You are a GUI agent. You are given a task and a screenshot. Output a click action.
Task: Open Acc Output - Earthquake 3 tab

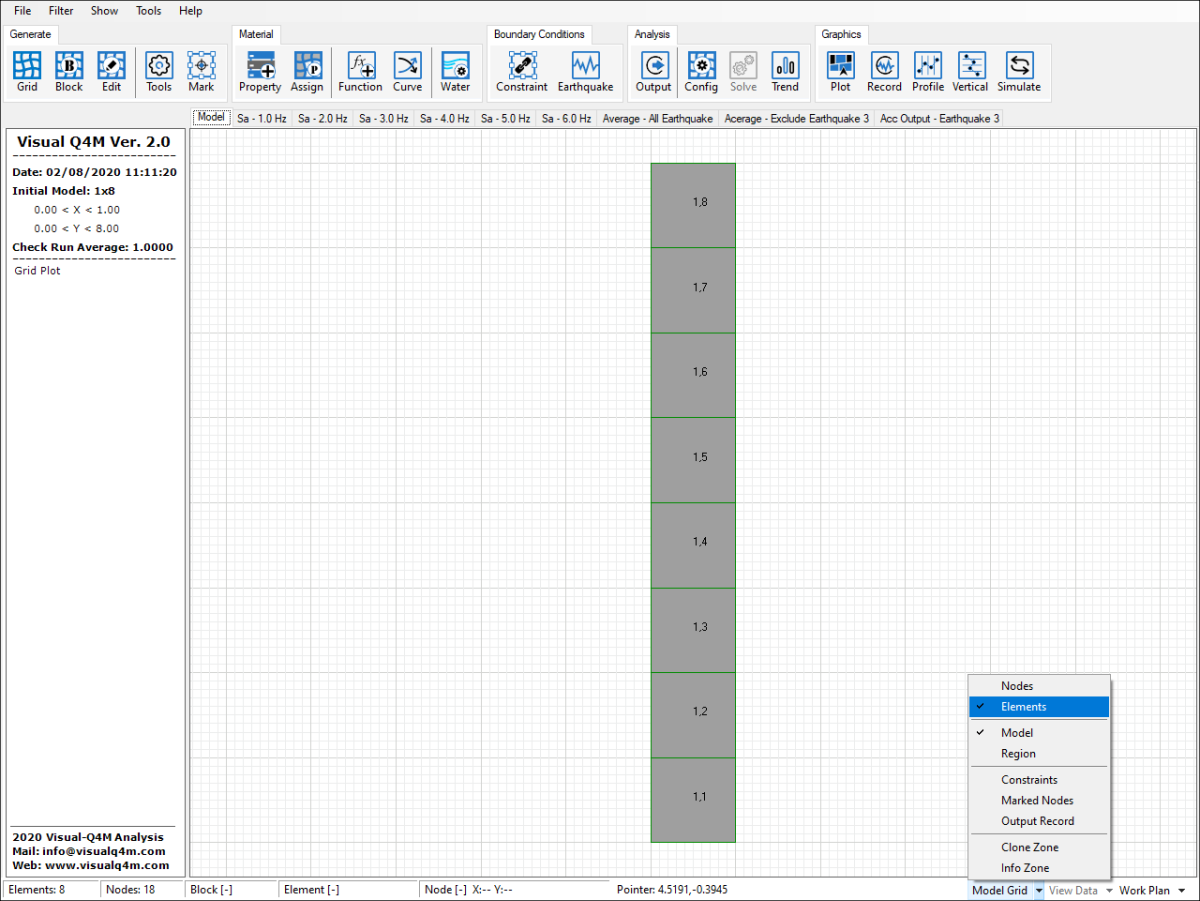939,118
